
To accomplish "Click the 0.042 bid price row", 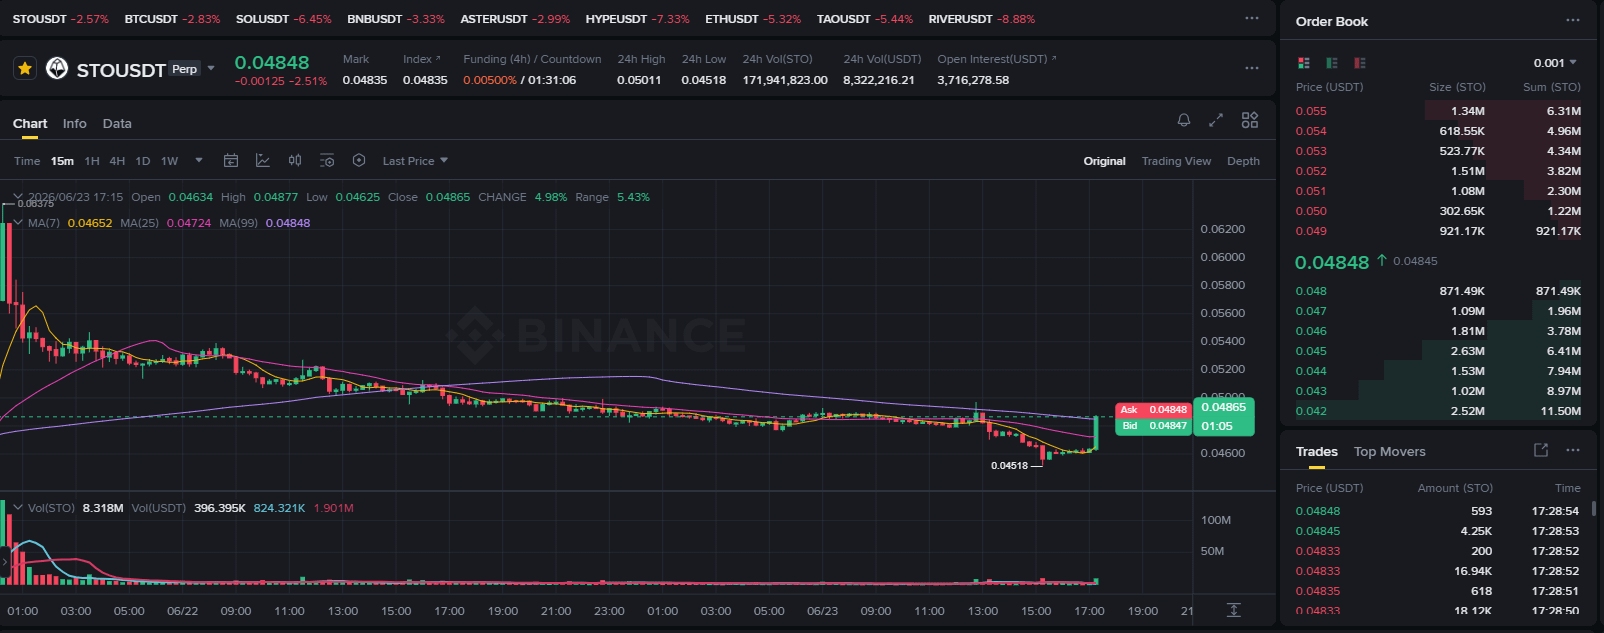I will point(1438,411).
